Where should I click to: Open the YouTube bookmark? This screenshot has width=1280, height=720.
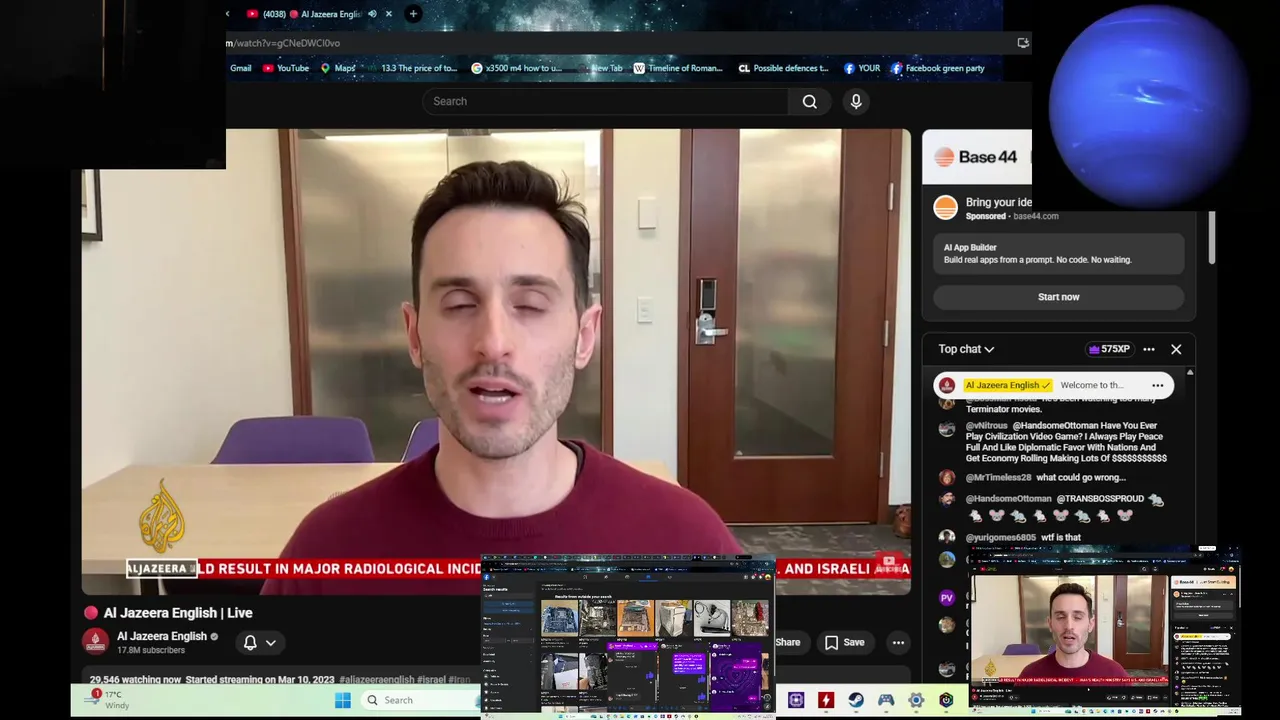click(x=286, y=68)
